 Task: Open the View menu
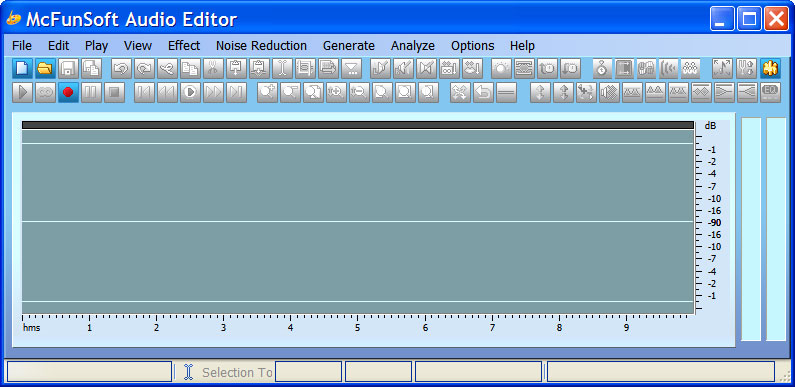[138, 46]
